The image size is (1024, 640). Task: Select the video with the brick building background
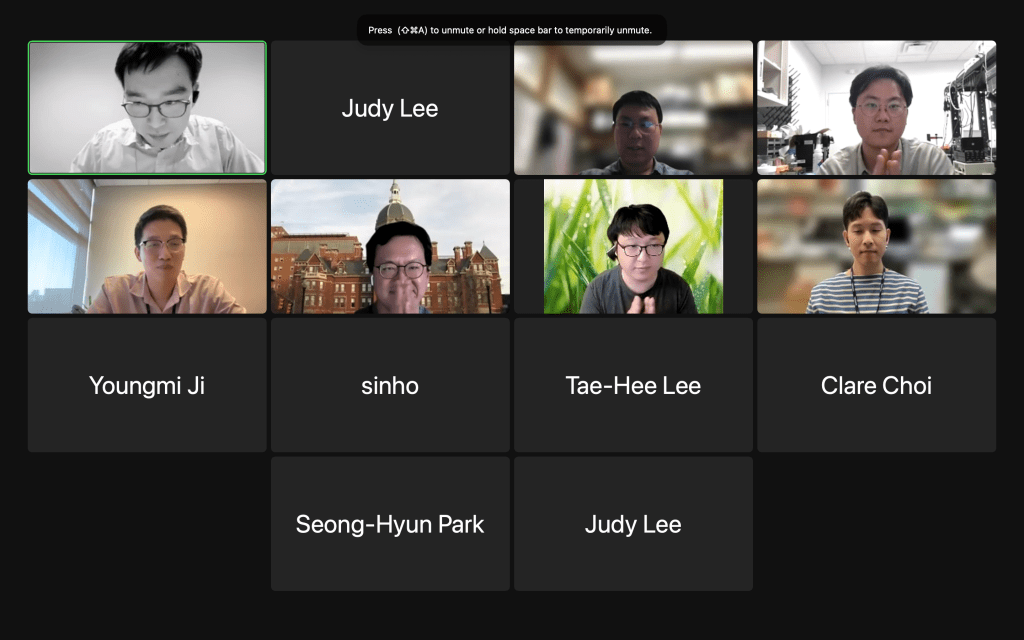coord(390,246)
